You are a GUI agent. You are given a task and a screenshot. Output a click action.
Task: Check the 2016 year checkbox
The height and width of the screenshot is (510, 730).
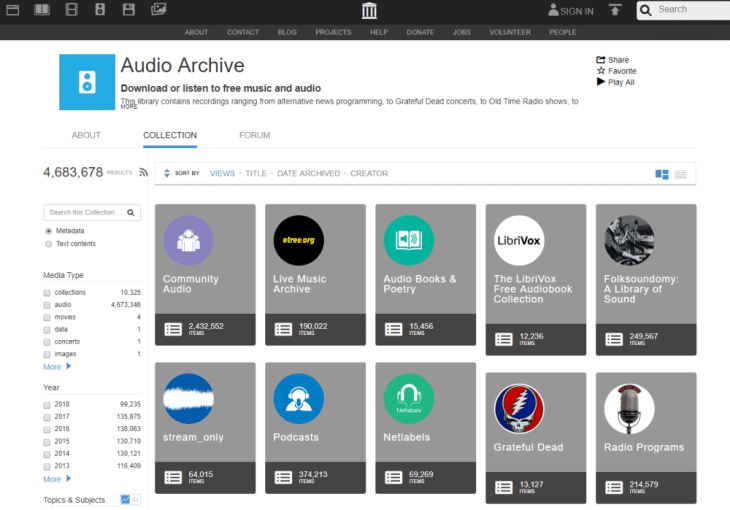click(47, 429)
